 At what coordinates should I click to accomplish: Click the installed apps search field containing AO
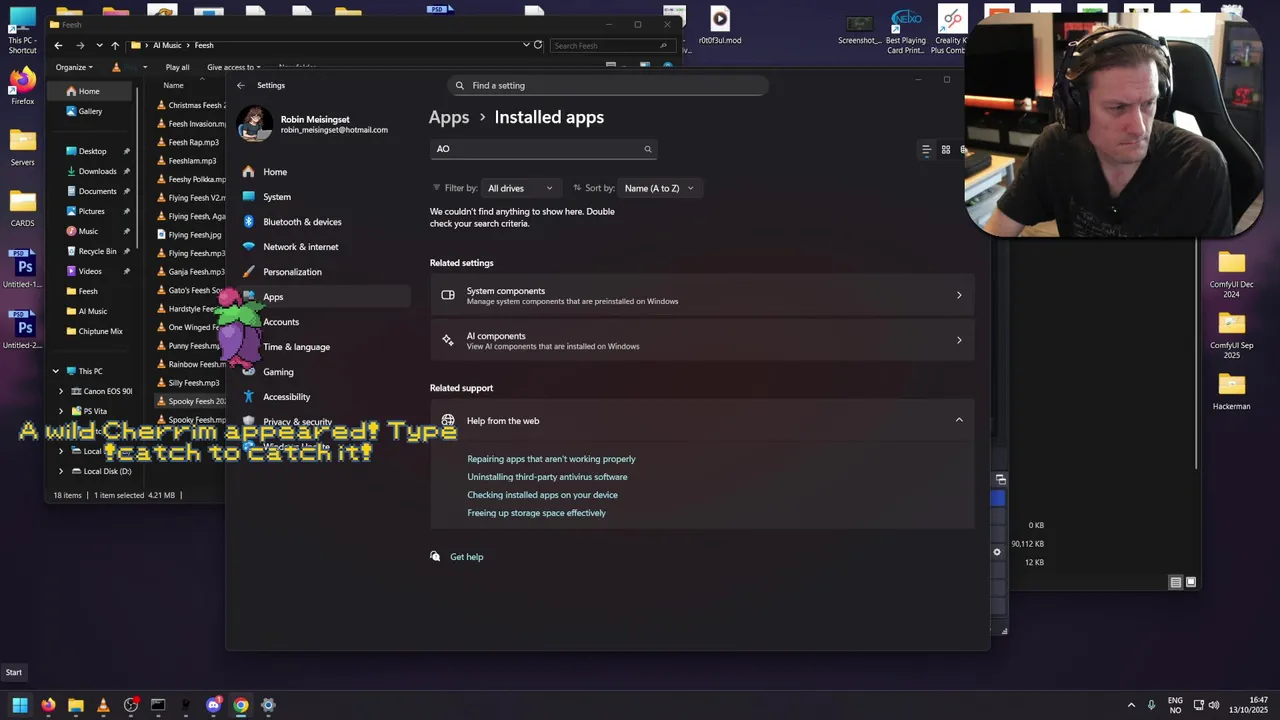[543, 149]
